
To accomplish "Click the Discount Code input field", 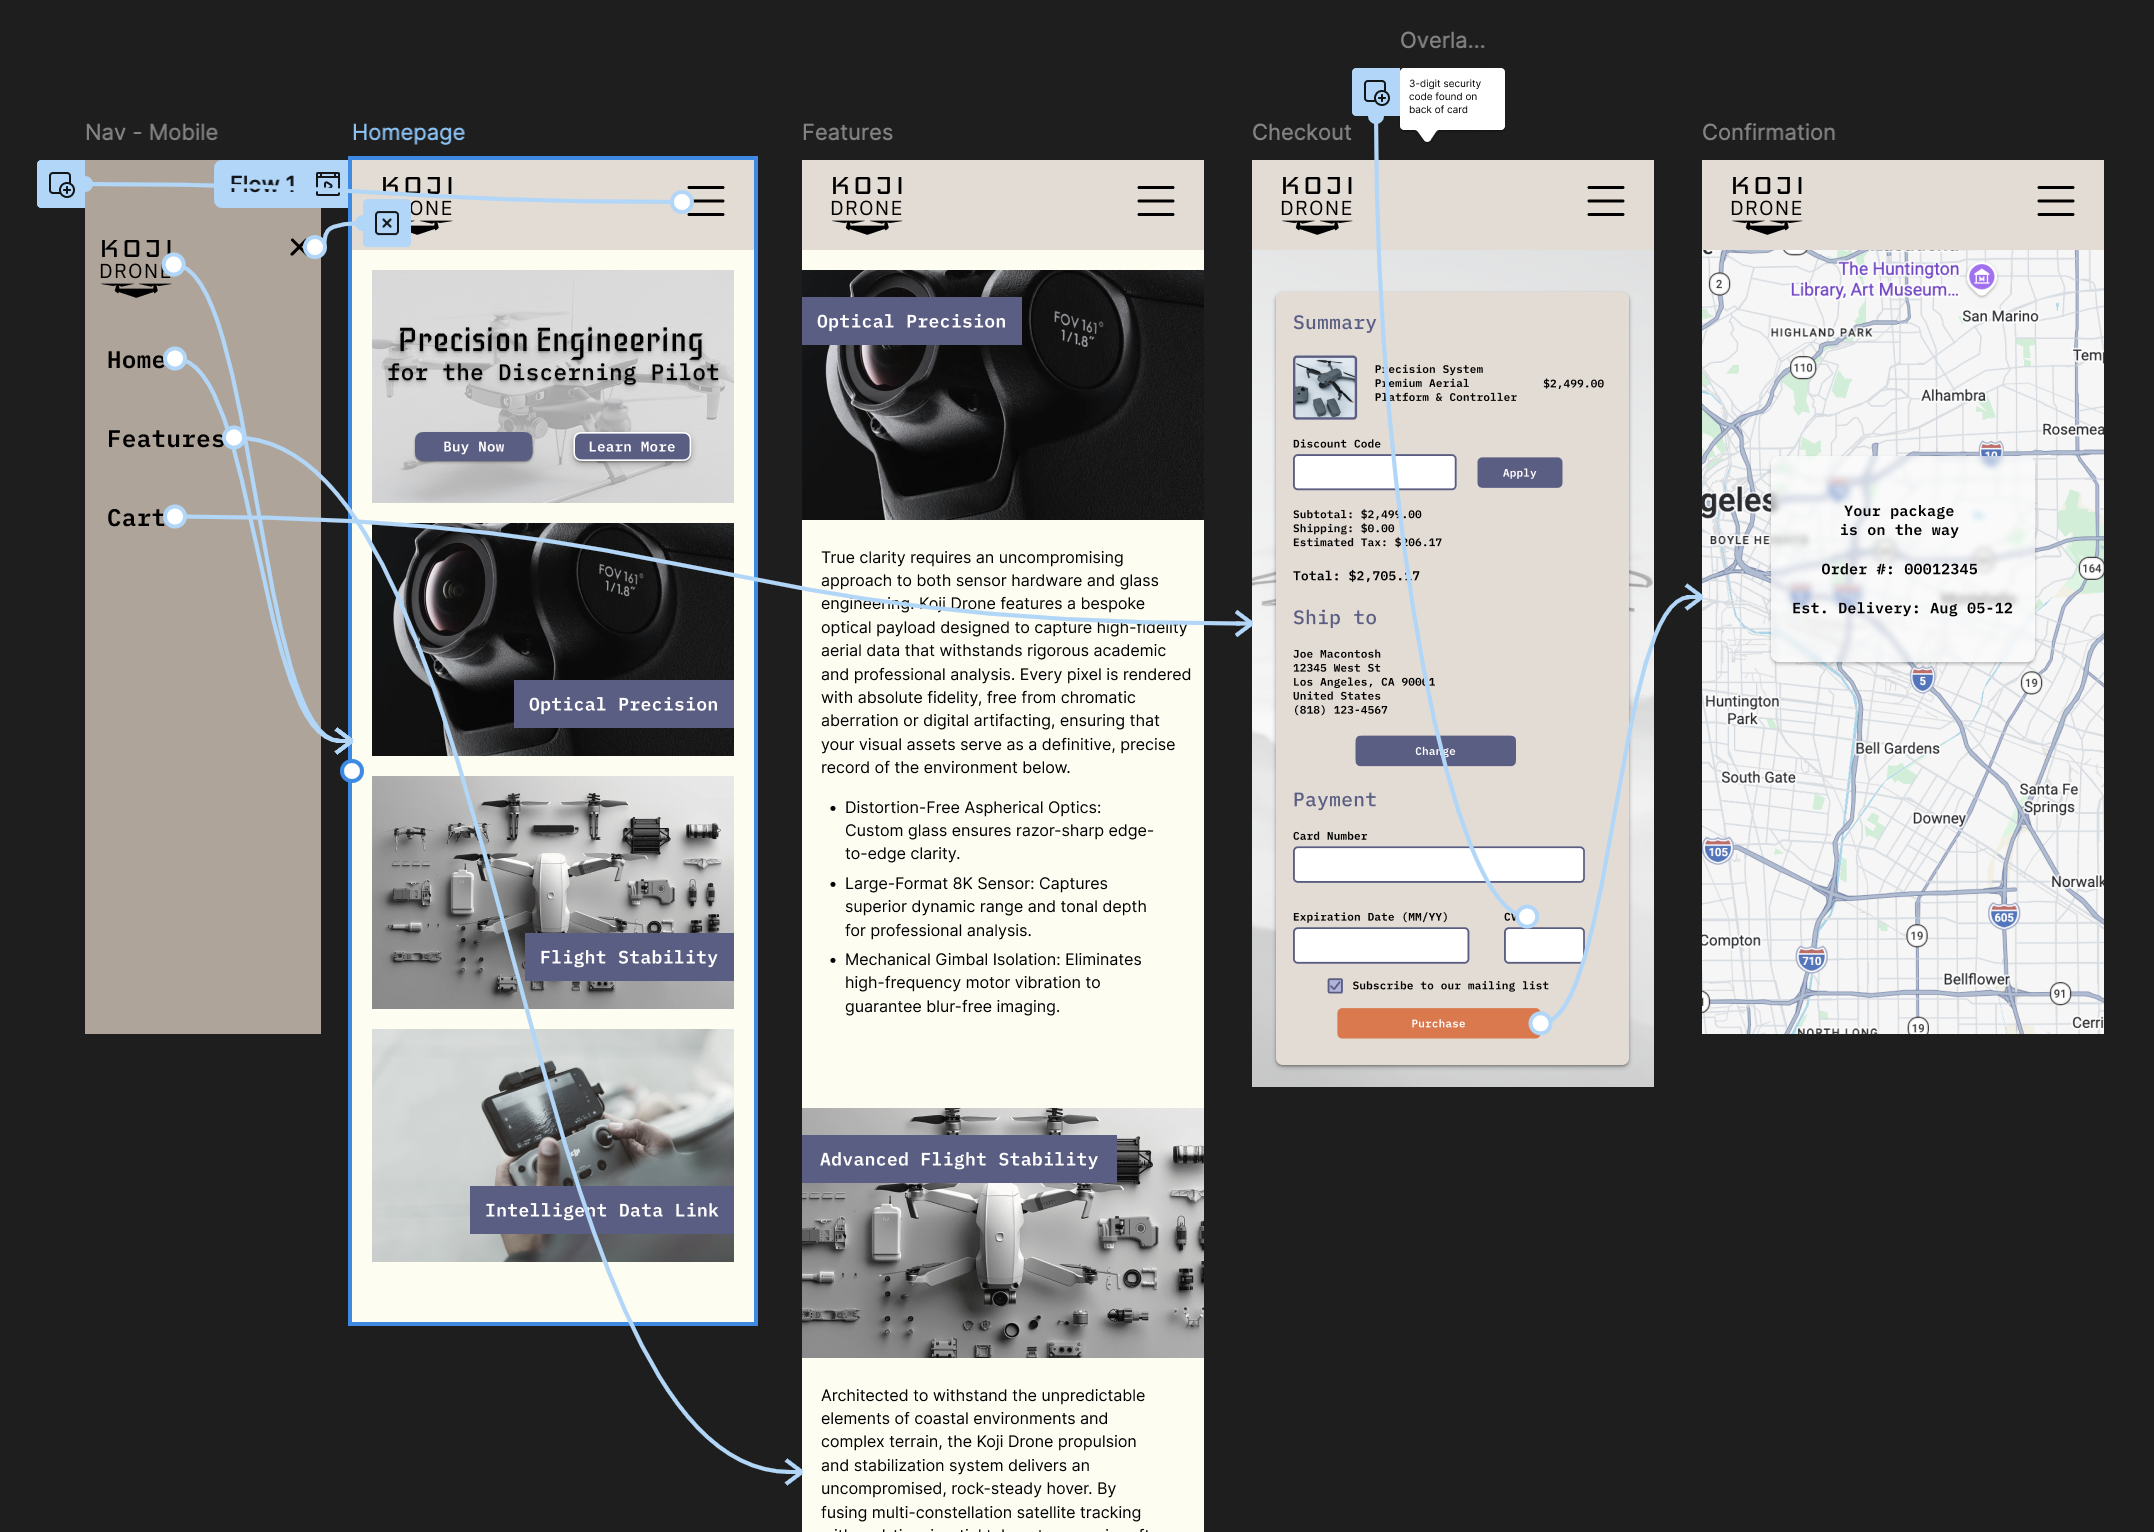I will (x=1374, y=472).
